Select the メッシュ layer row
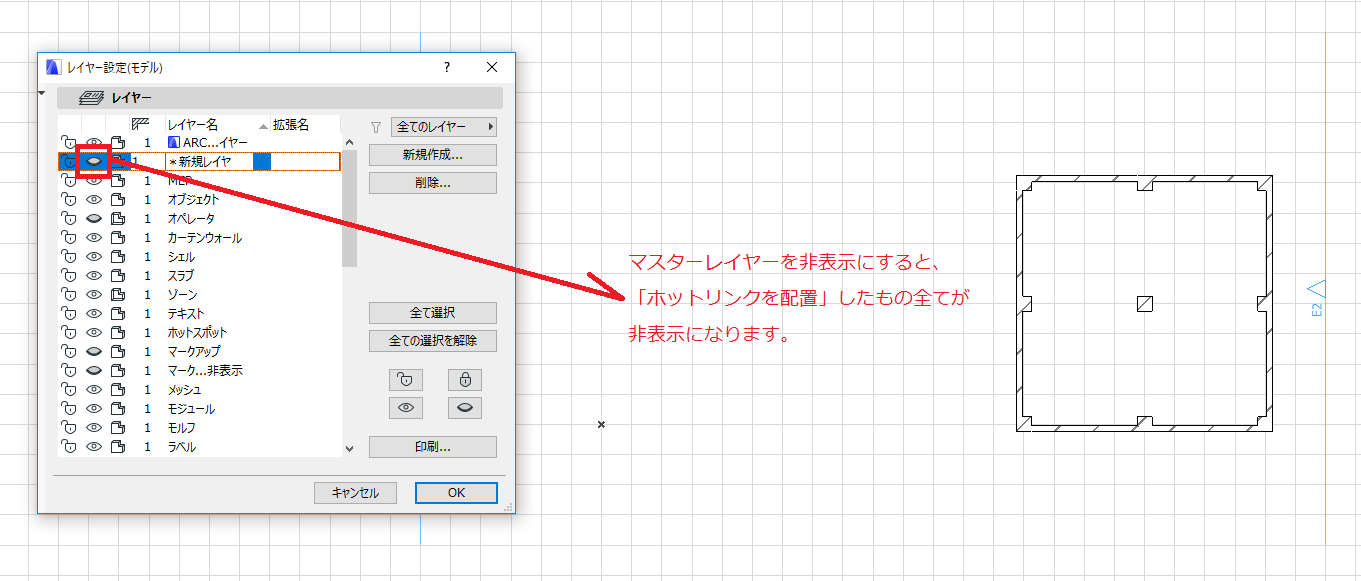 coord(200,390)
